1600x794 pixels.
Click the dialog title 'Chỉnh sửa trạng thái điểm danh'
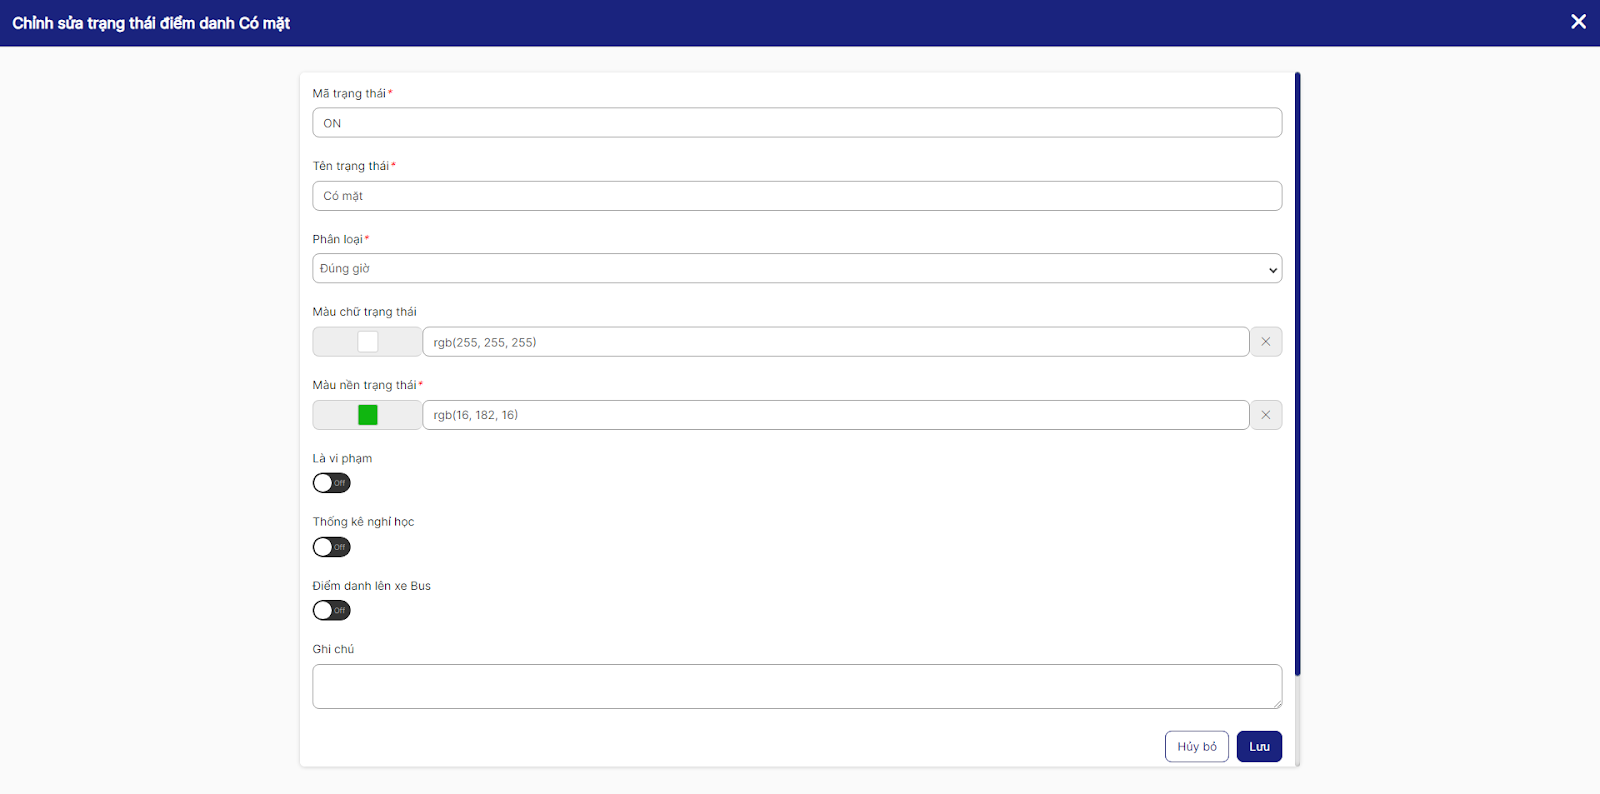[x=151, y=23]
